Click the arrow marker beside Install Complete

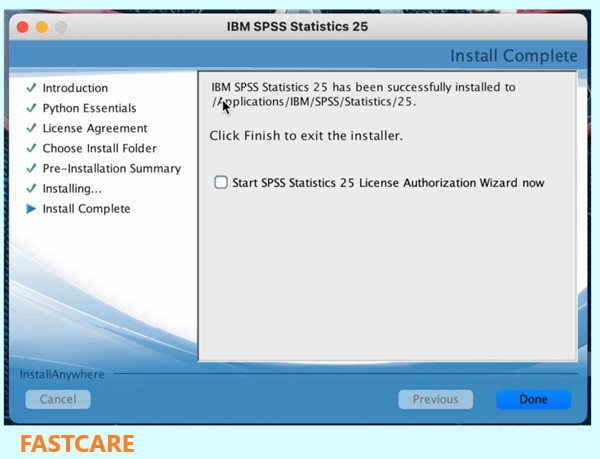point(31,208)
